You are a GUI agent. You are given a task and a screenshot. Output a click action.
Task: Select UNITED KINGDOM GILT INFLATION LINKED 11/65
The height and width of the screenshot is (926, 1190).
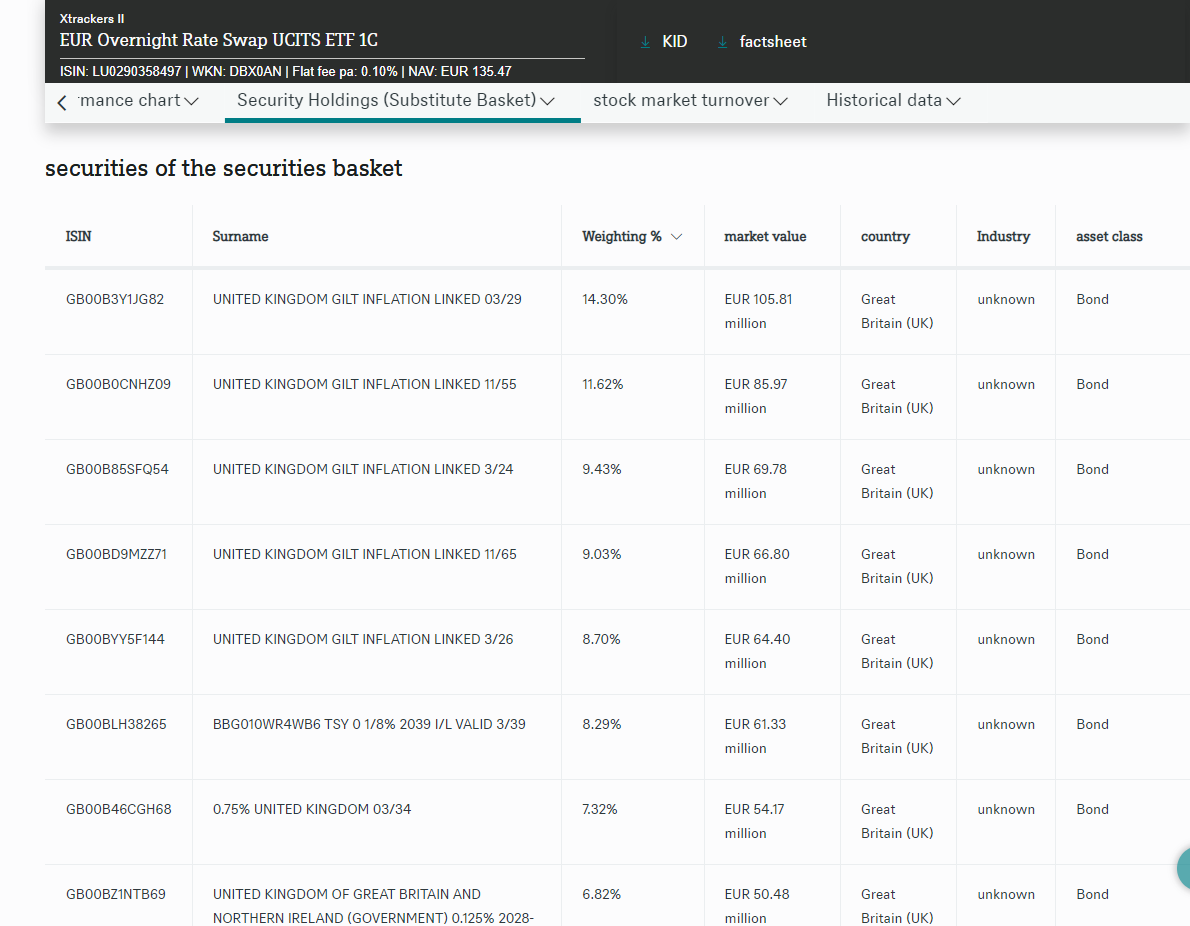point(364,554)
